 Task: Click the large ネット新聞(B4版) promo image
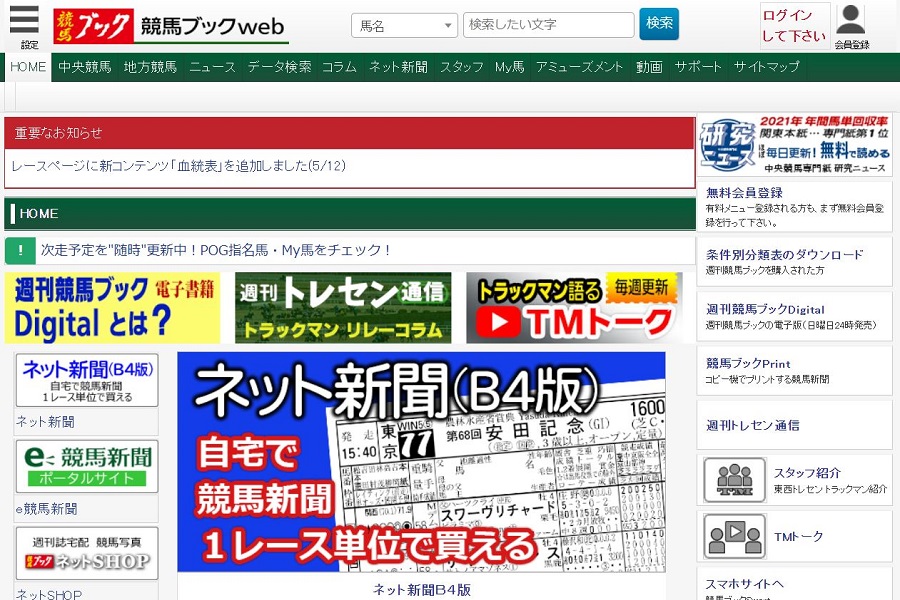click(421, 462)
